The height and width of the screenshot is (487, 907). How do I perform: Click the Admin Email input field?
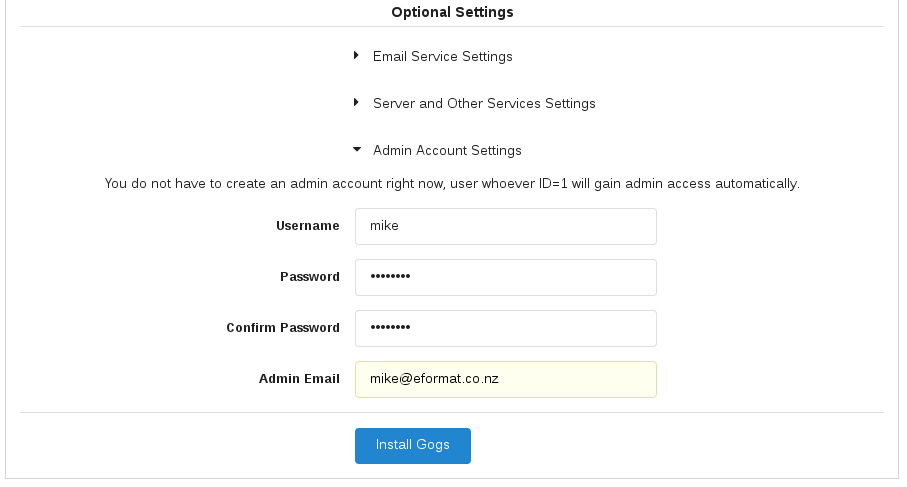coord(505,379)
